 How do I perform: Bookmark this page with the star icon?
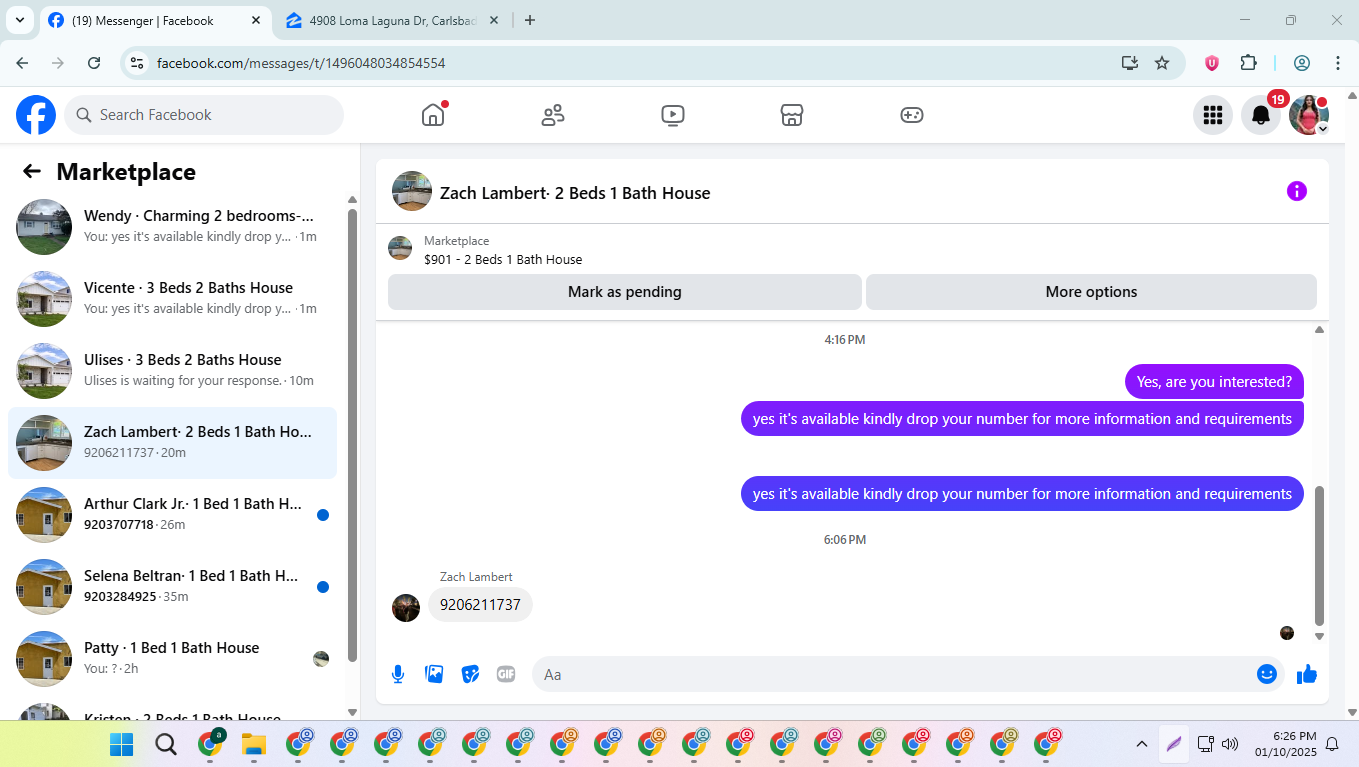(1162, 63)
